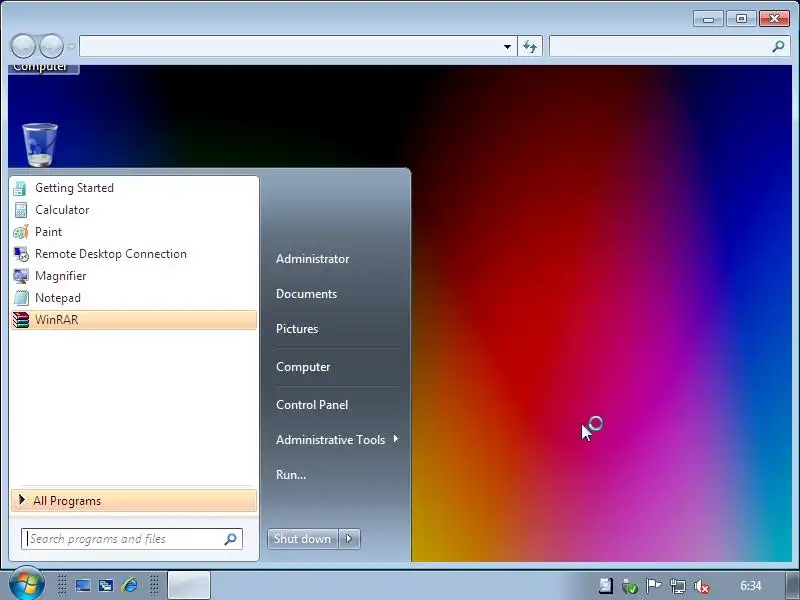Screen dimensions: 800x600
Task: Click into the address bar field
Action: tap(290, 46)
